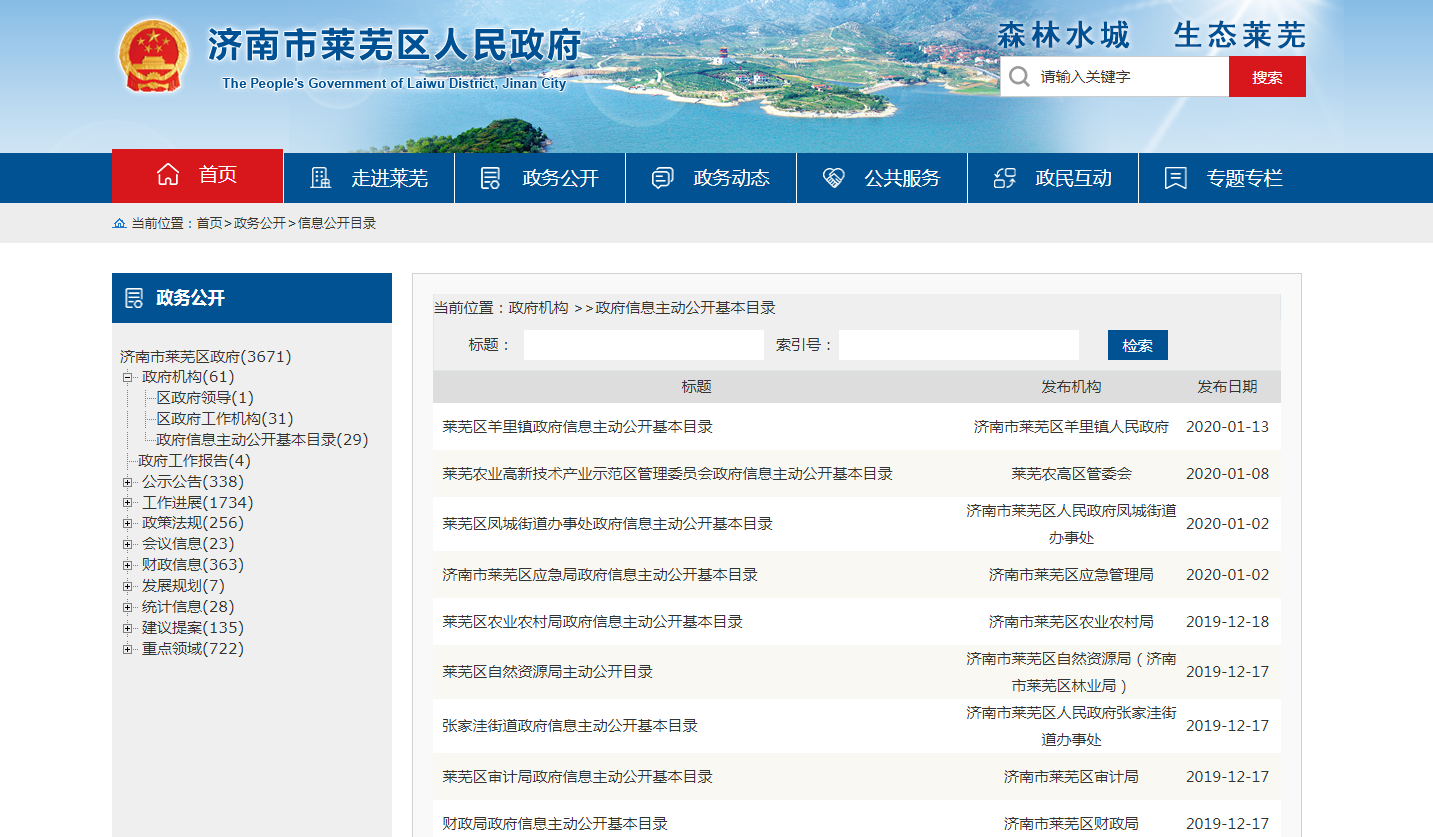This screenshot has width=1433, height=837.
Task: Click the red 搜索 button
Action: [1267, 77]
